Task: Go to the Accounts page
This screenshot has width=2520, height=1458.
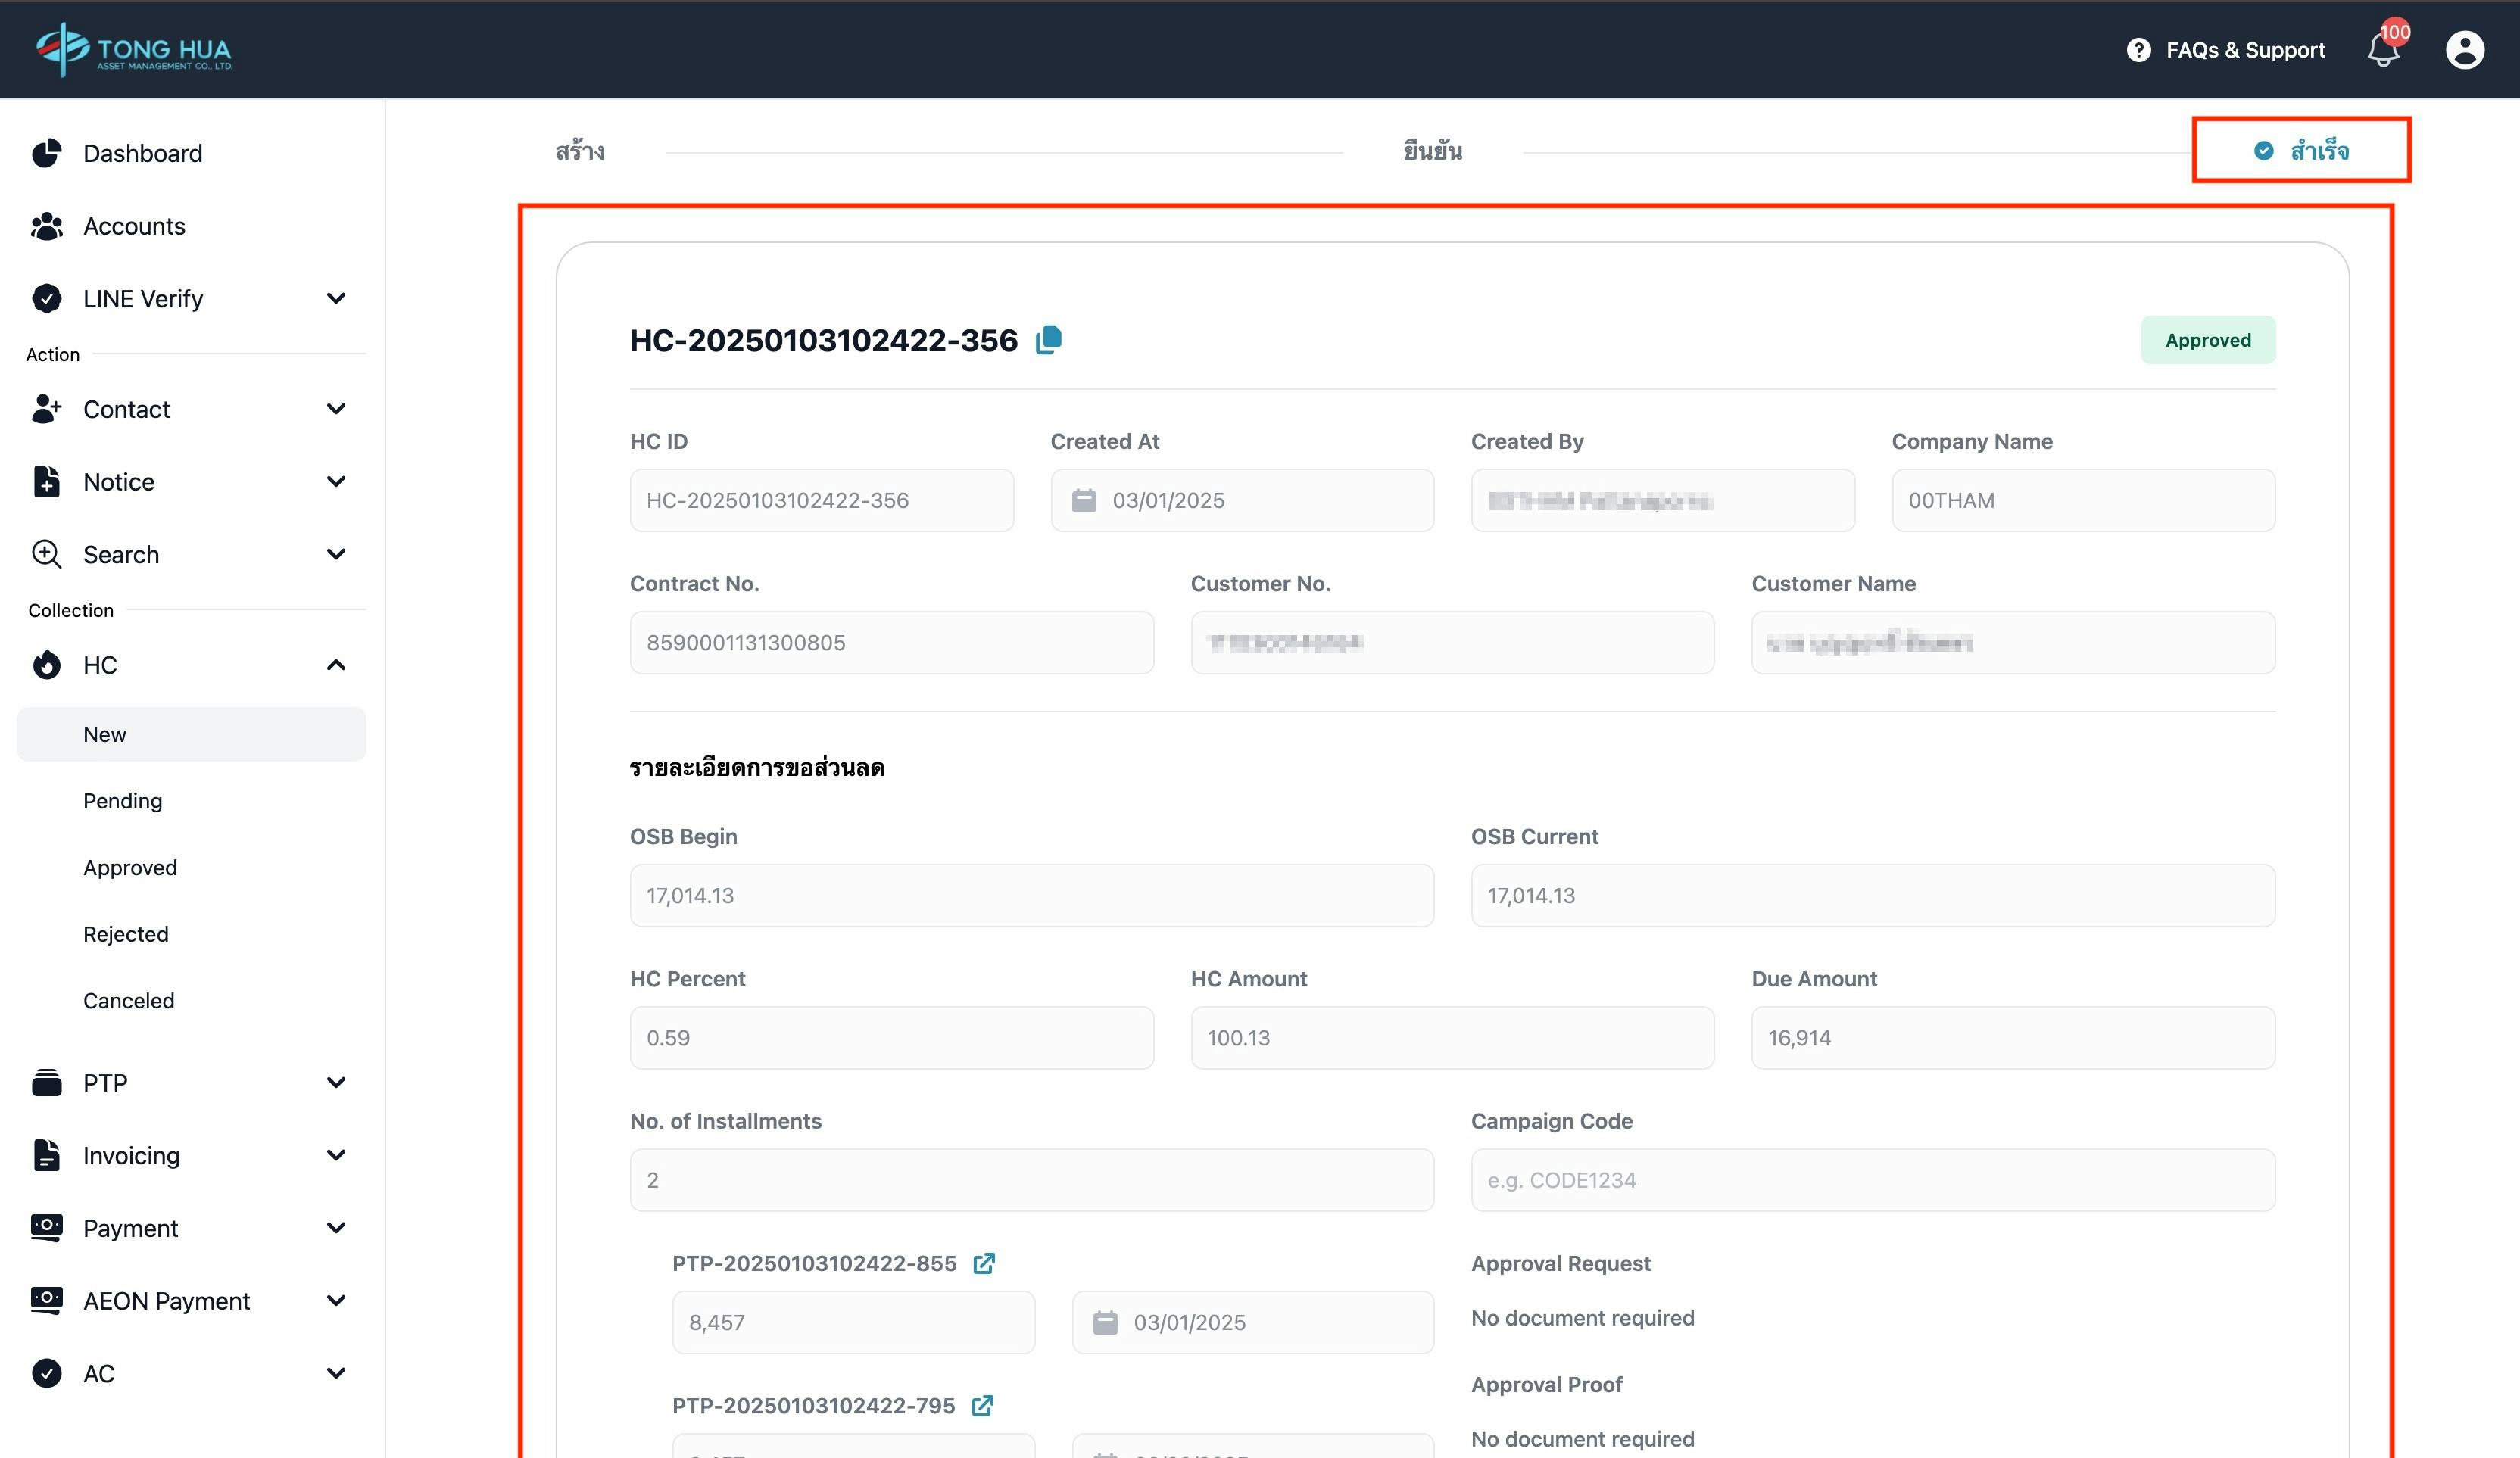Action: coord(134,226)
